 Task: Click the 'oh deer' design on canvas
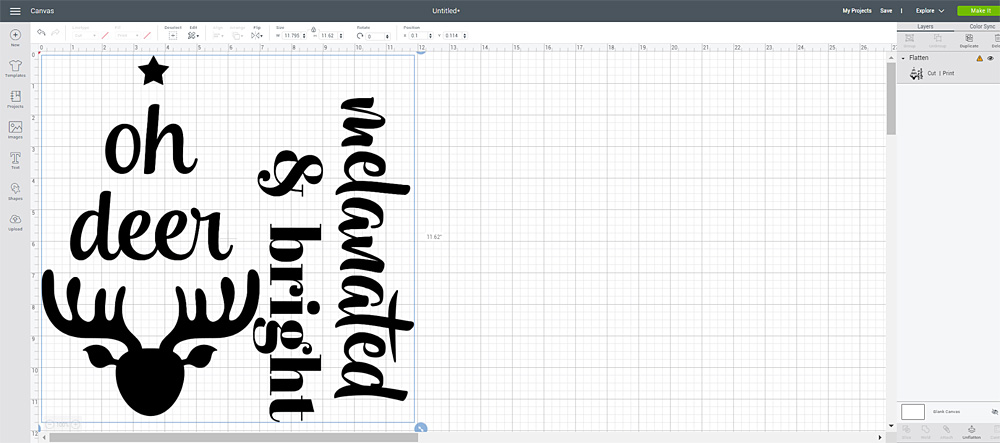[152, 236]
